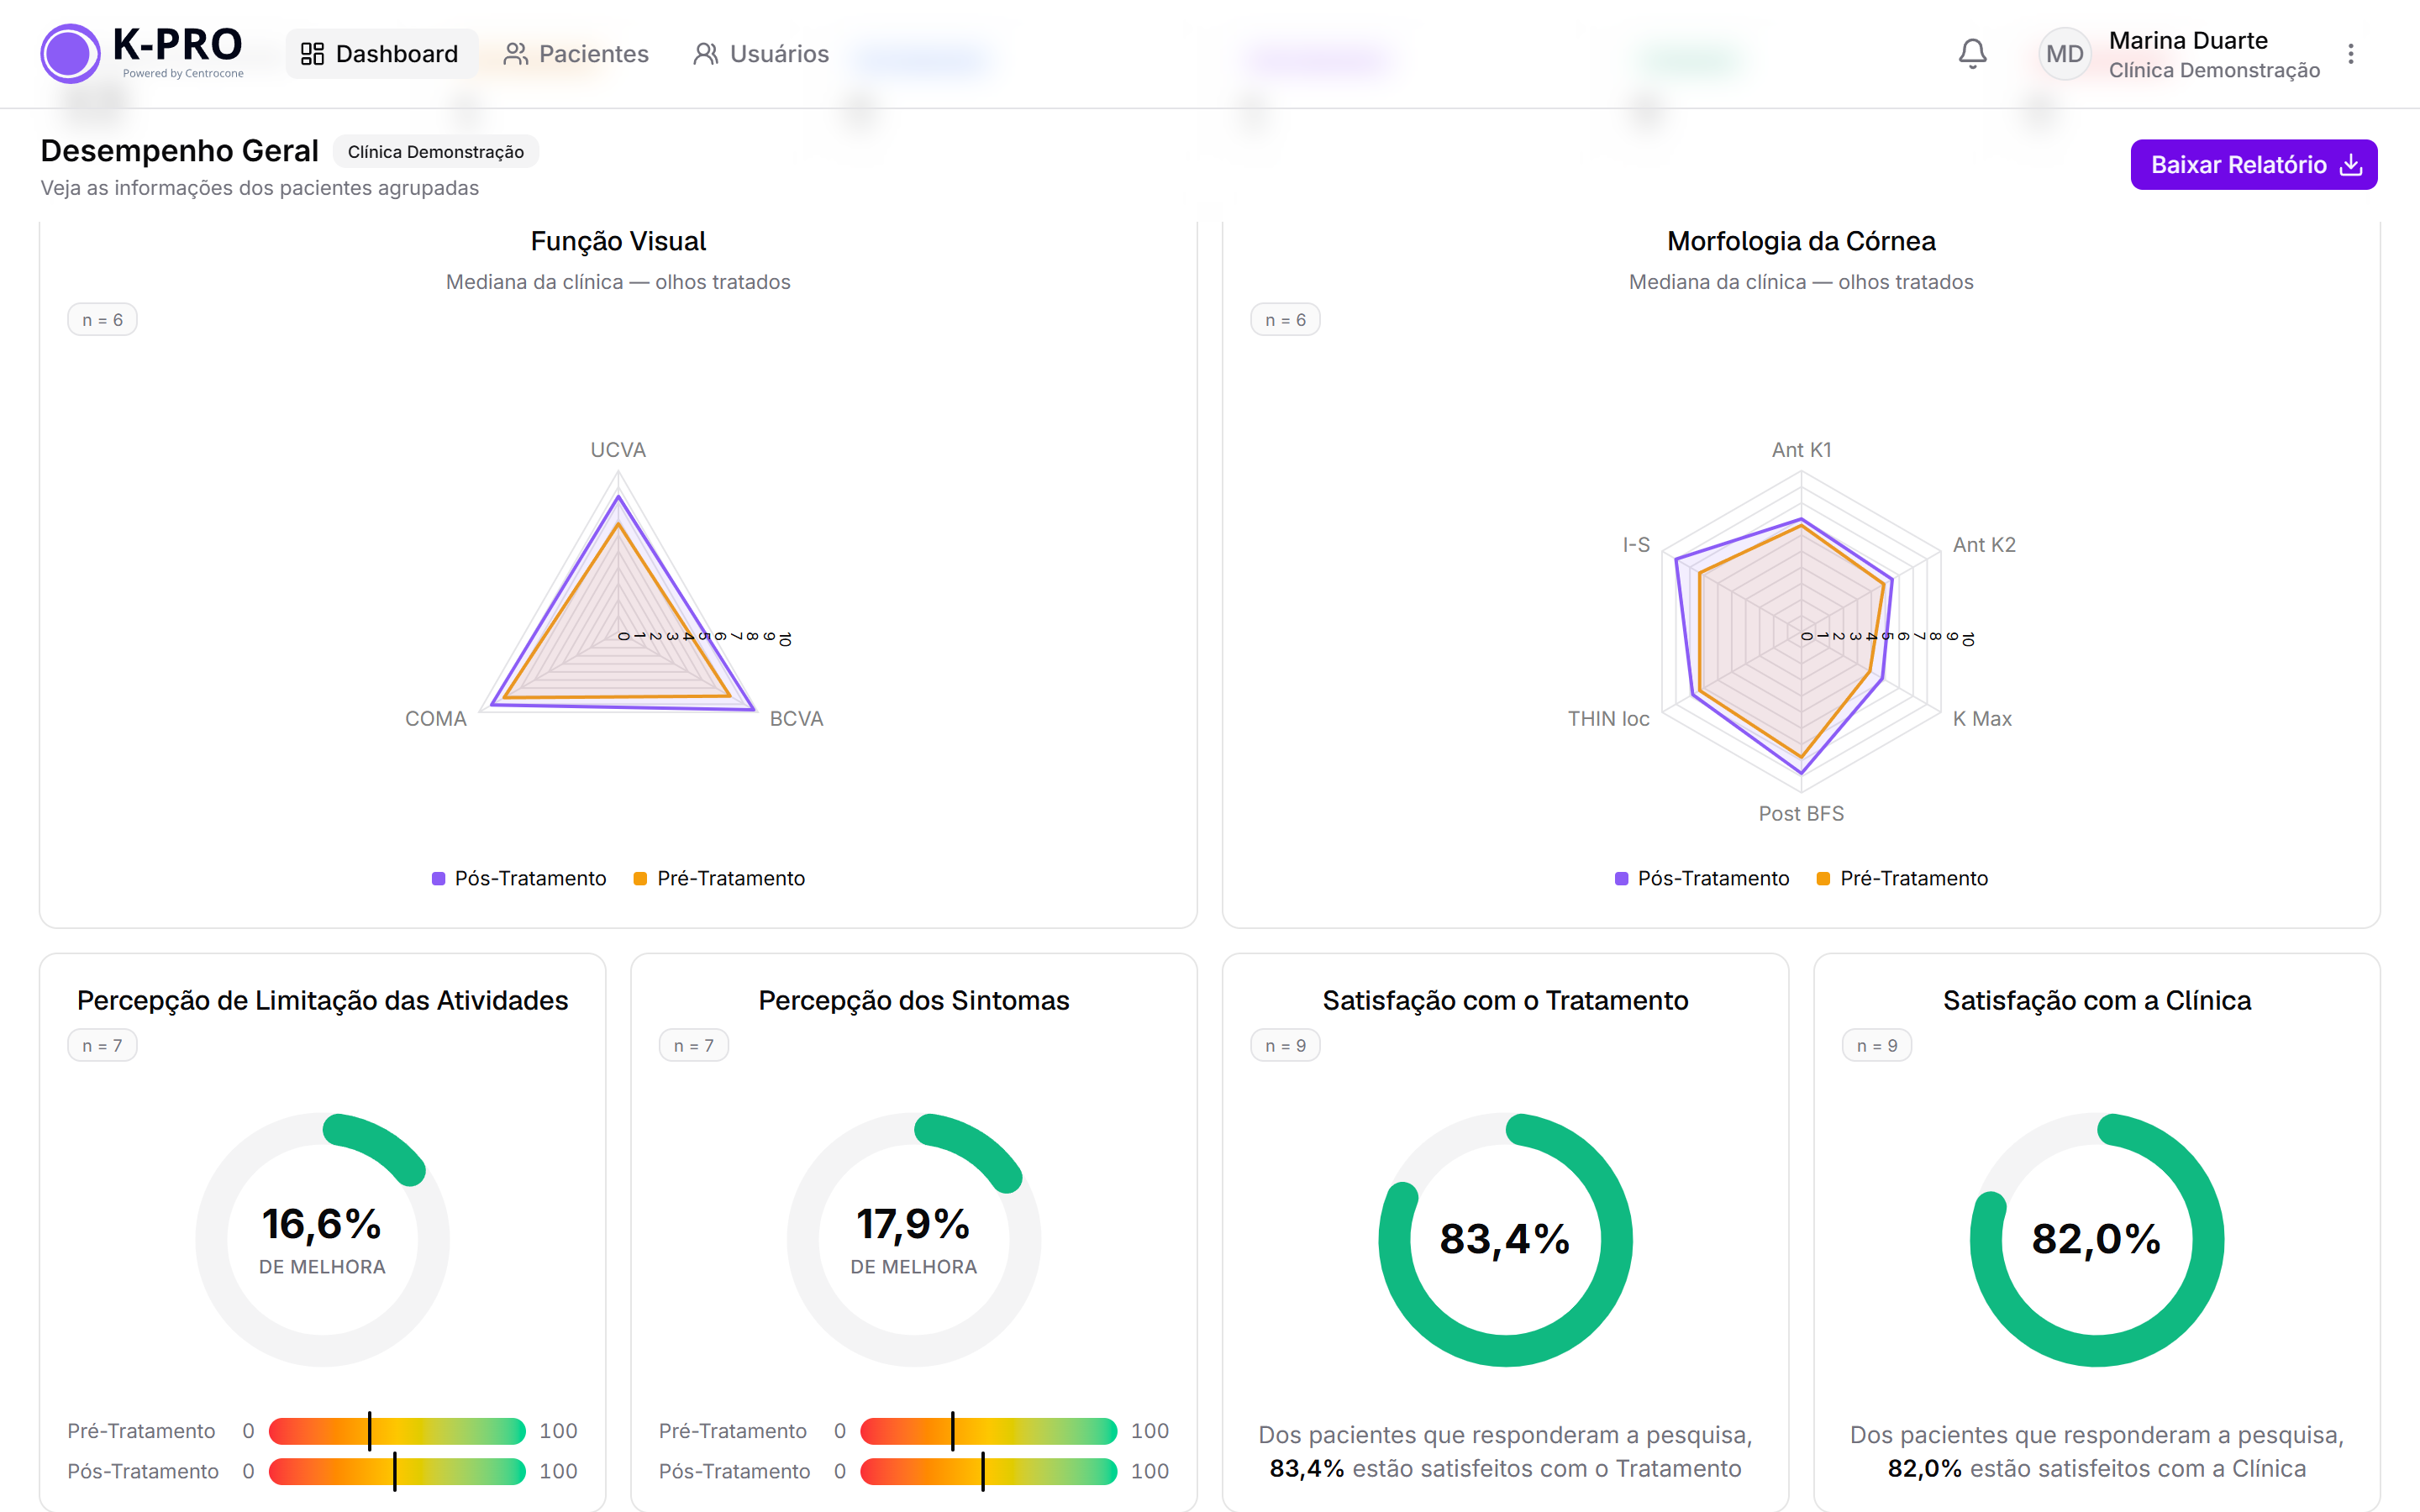2420x1512 pixels.
Task: Click the COMA axis label
Action: [x=435, y=719]
